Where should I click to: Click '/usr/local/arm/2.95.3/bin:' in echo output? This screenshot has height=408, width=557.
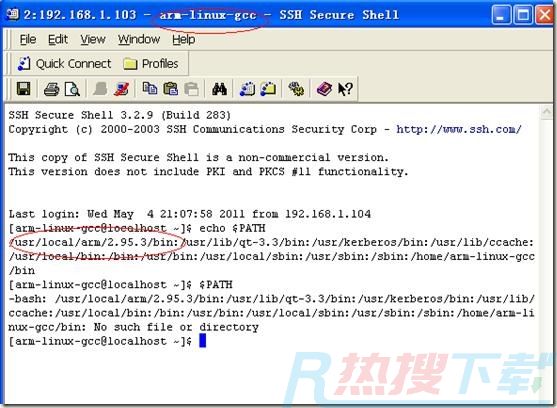click(94, 243)
